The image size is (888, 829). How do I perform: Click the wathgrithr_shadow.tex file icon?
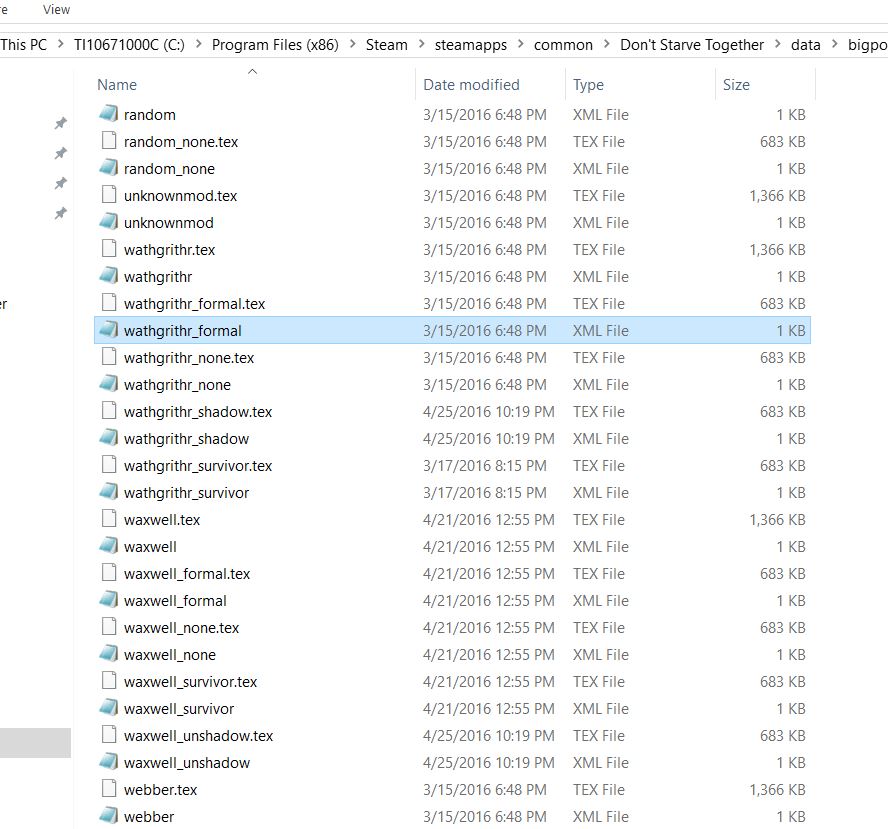[x=109, y=412]
